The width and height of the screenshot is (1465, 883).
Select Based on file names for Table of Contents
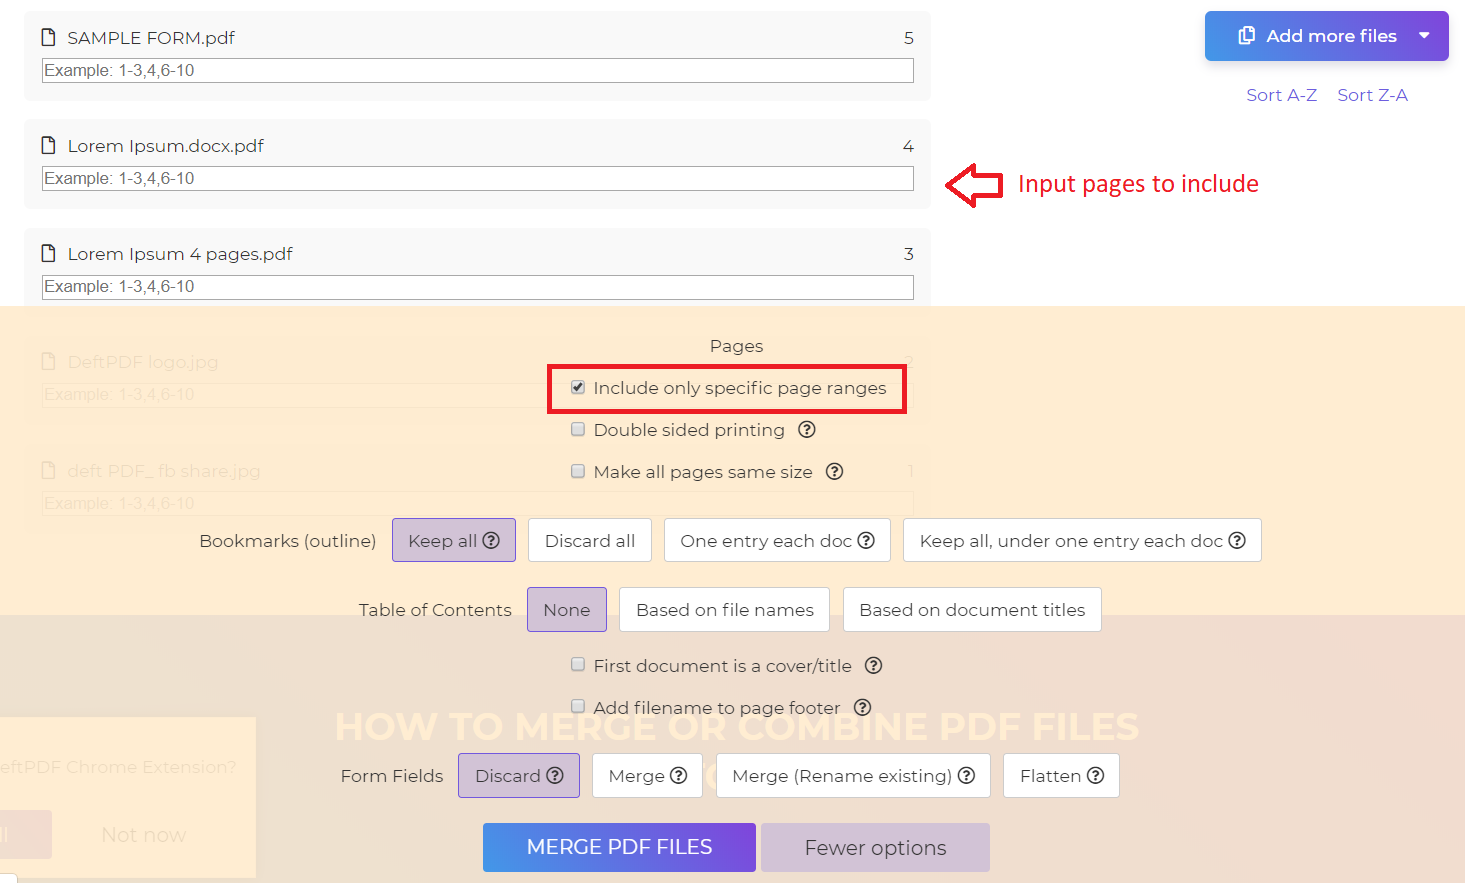725,610
